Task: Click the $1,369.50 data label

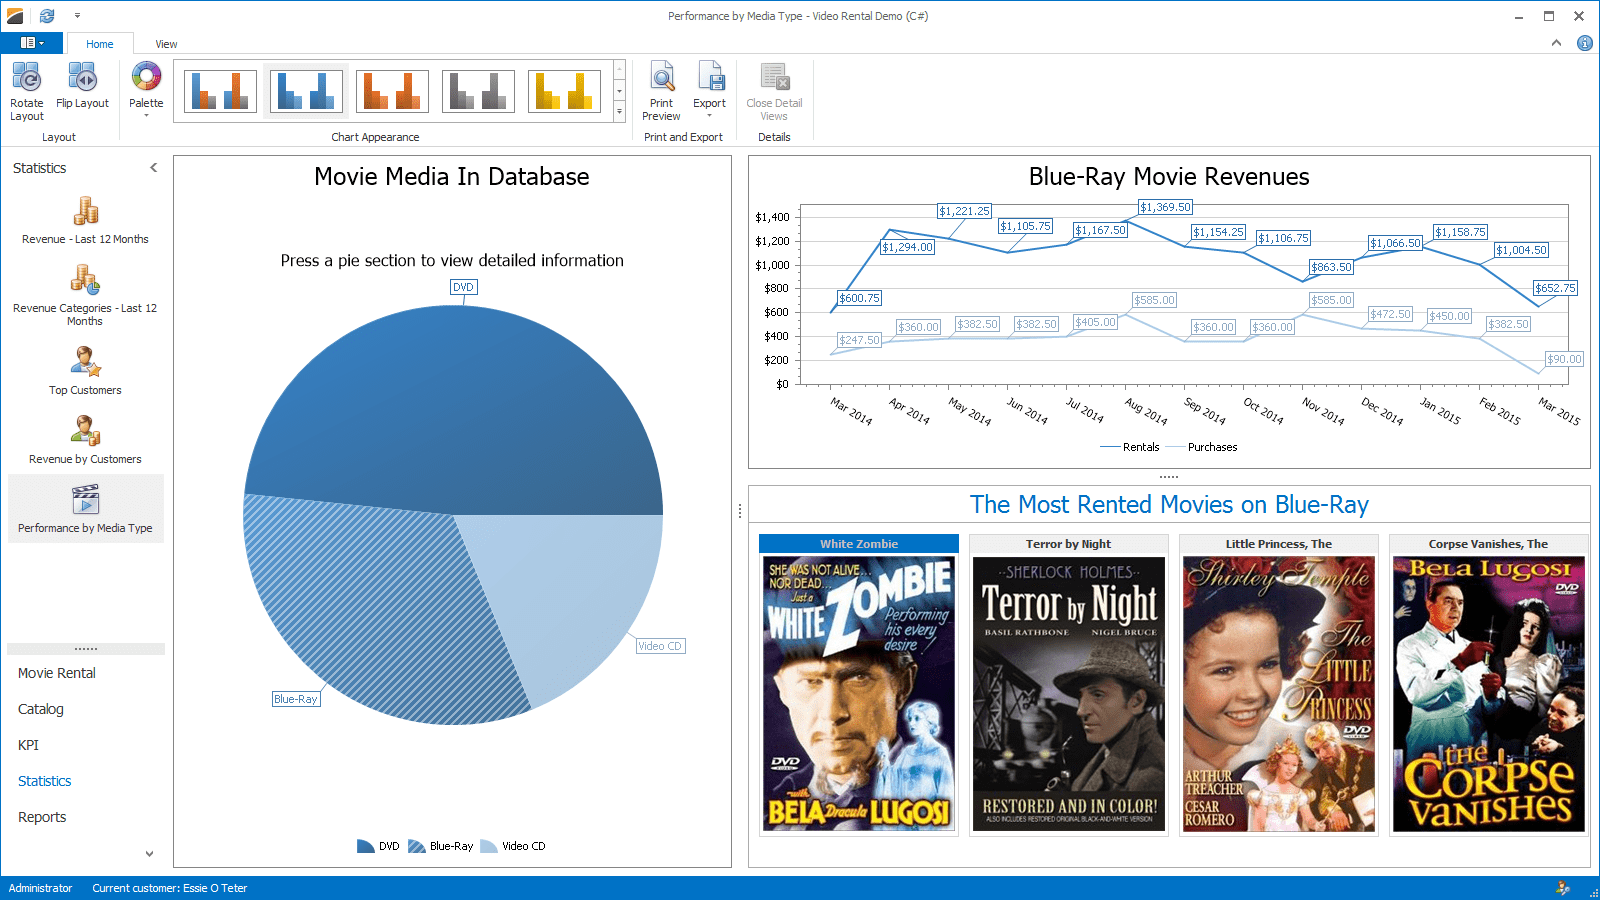Action: pos(1166,207)
